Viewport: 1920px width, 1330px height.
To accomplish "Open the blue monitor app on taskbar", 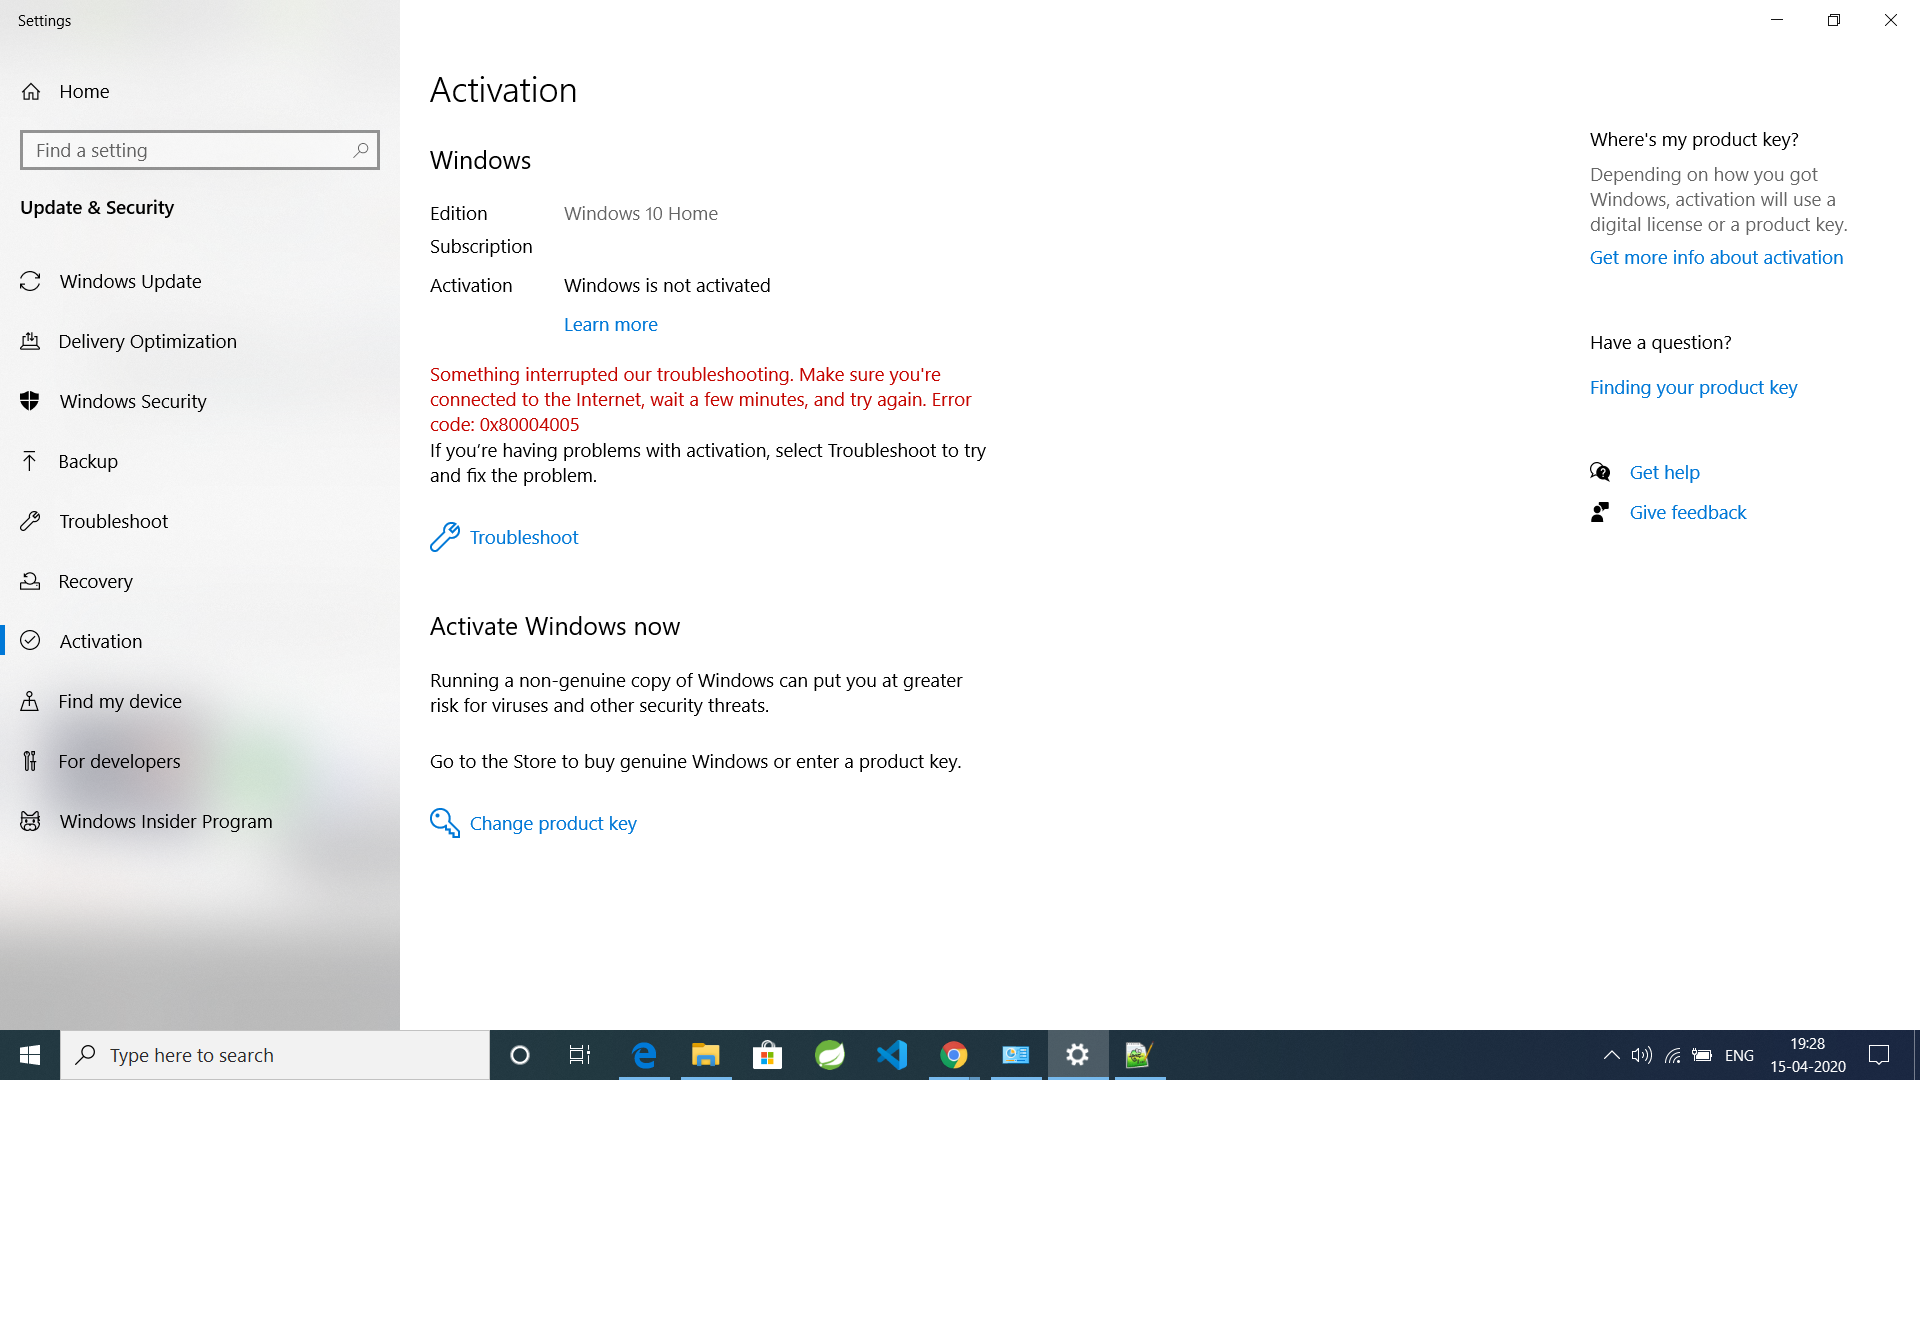I will pyautogui.click(x=1016, y=1055).
